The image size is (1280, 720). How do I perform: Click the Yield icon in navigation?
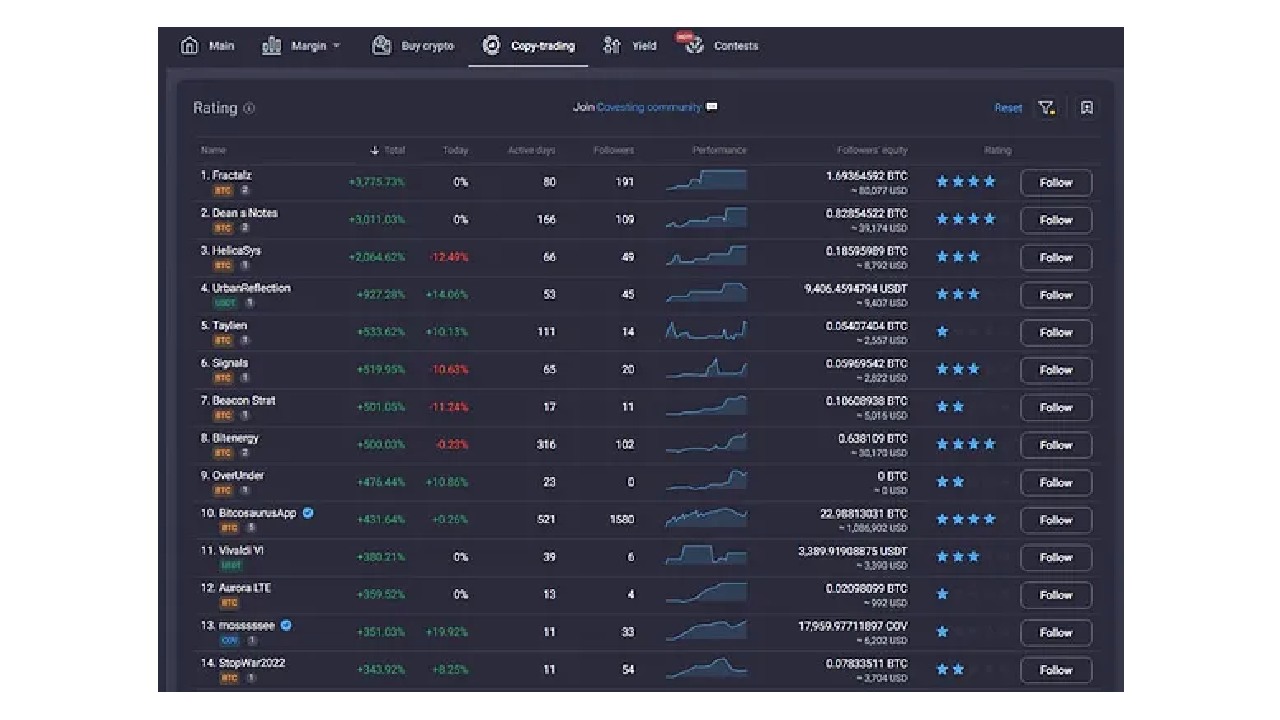click(x=612, y=46)
